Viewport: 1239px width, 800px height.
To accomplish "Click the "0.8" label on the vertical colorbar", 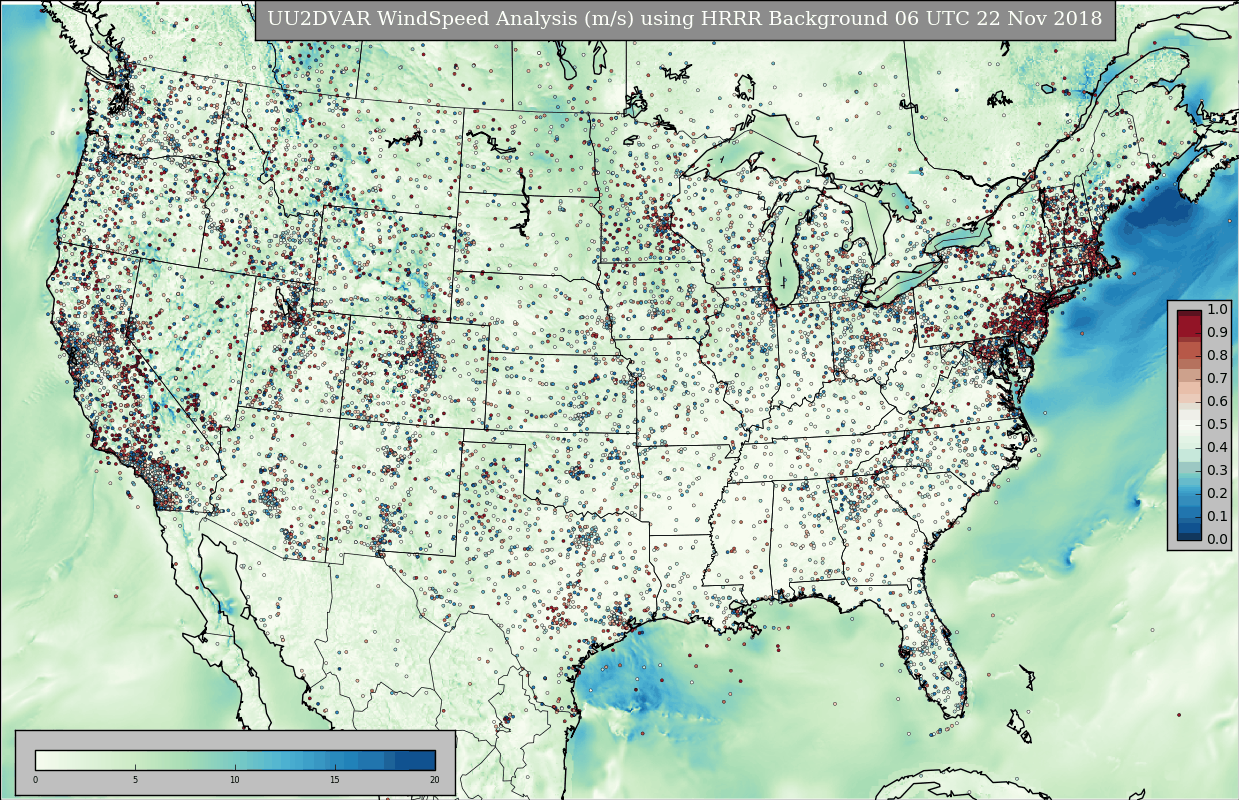I will 1217,356.
